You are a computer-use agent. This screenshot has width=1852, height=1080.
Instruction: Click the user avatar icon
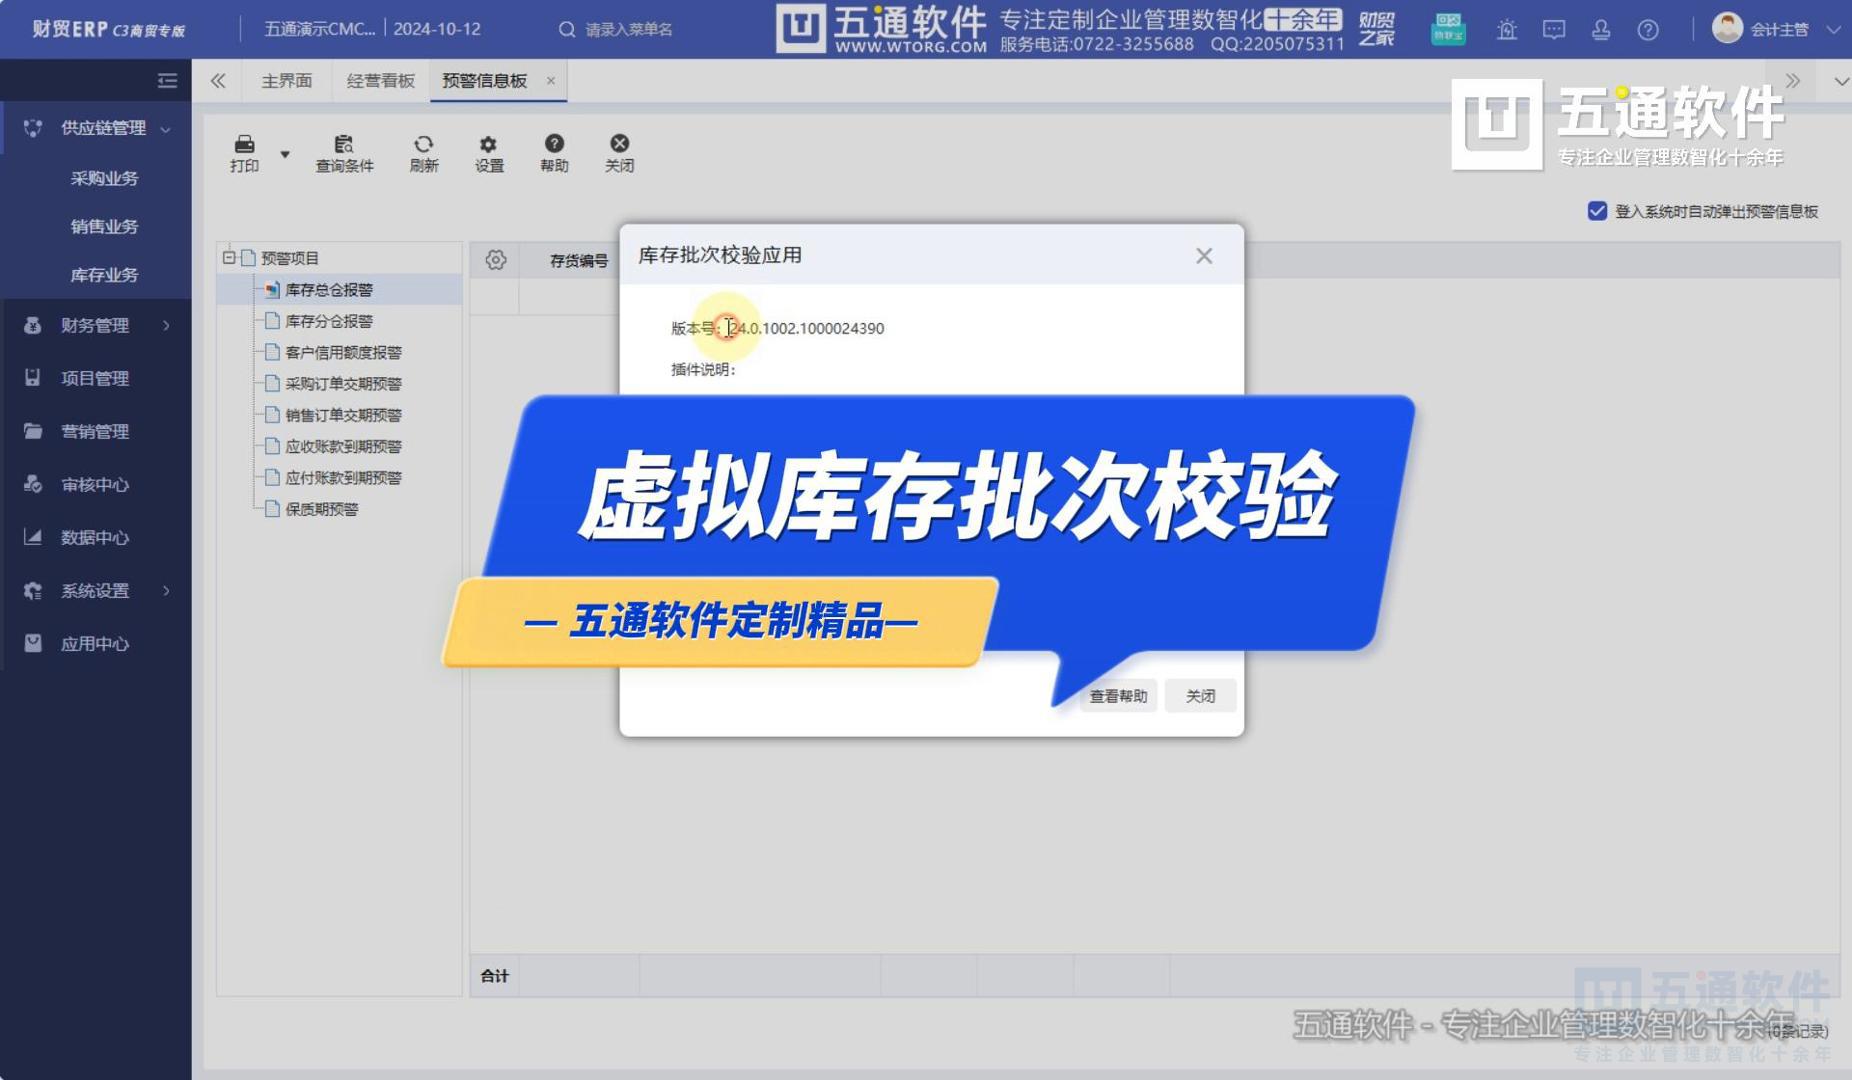(1727, 28)
